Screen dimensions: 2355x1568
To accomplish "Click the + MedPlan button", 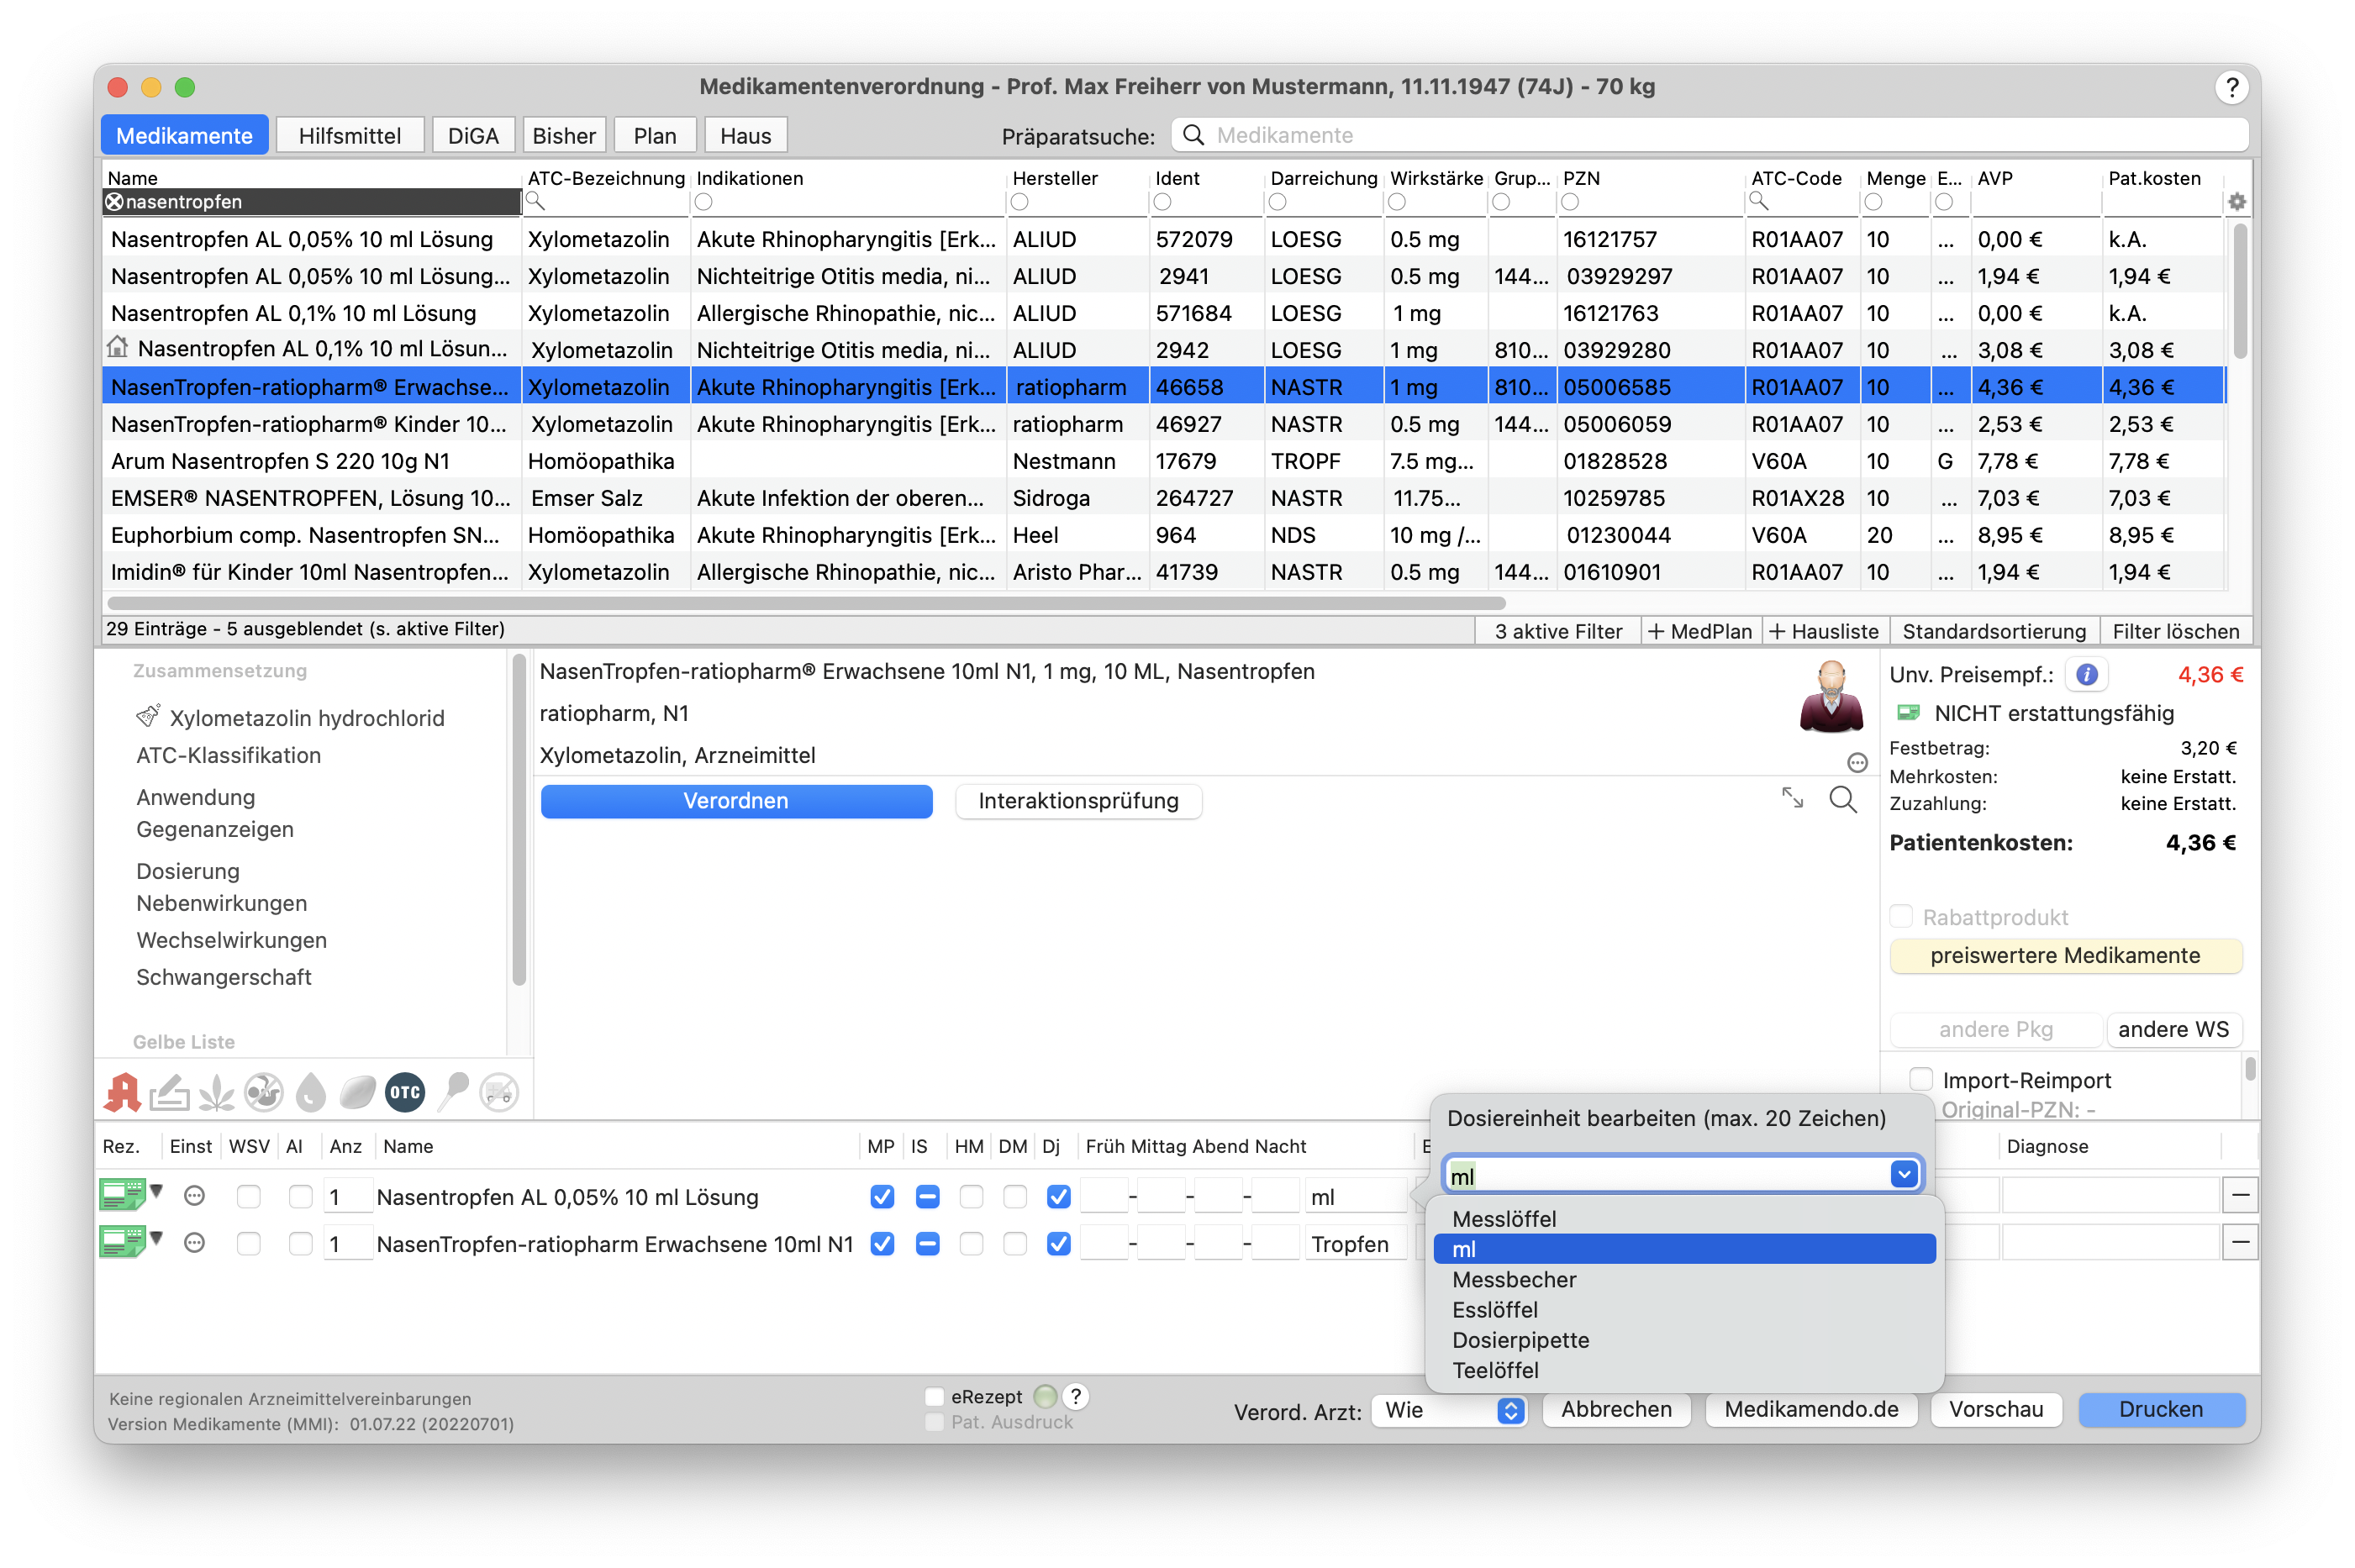I will (x=1700, y=631).
